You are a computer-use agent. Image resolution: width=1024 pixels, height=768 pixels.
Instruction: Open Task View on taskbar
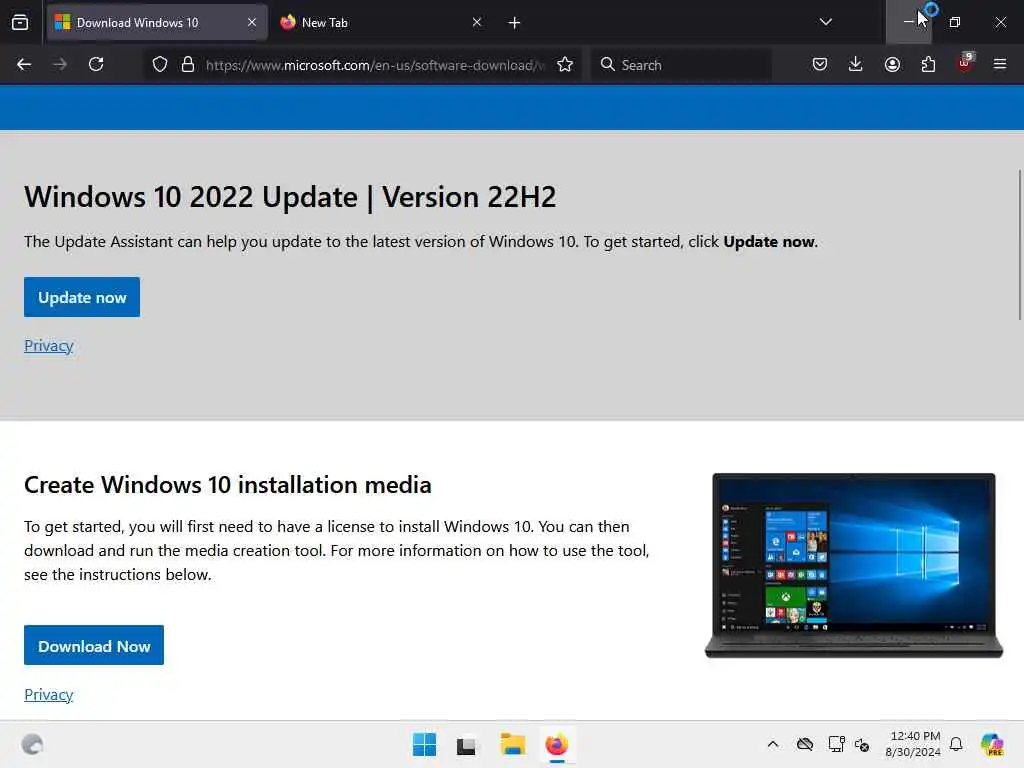click(467, 744)
